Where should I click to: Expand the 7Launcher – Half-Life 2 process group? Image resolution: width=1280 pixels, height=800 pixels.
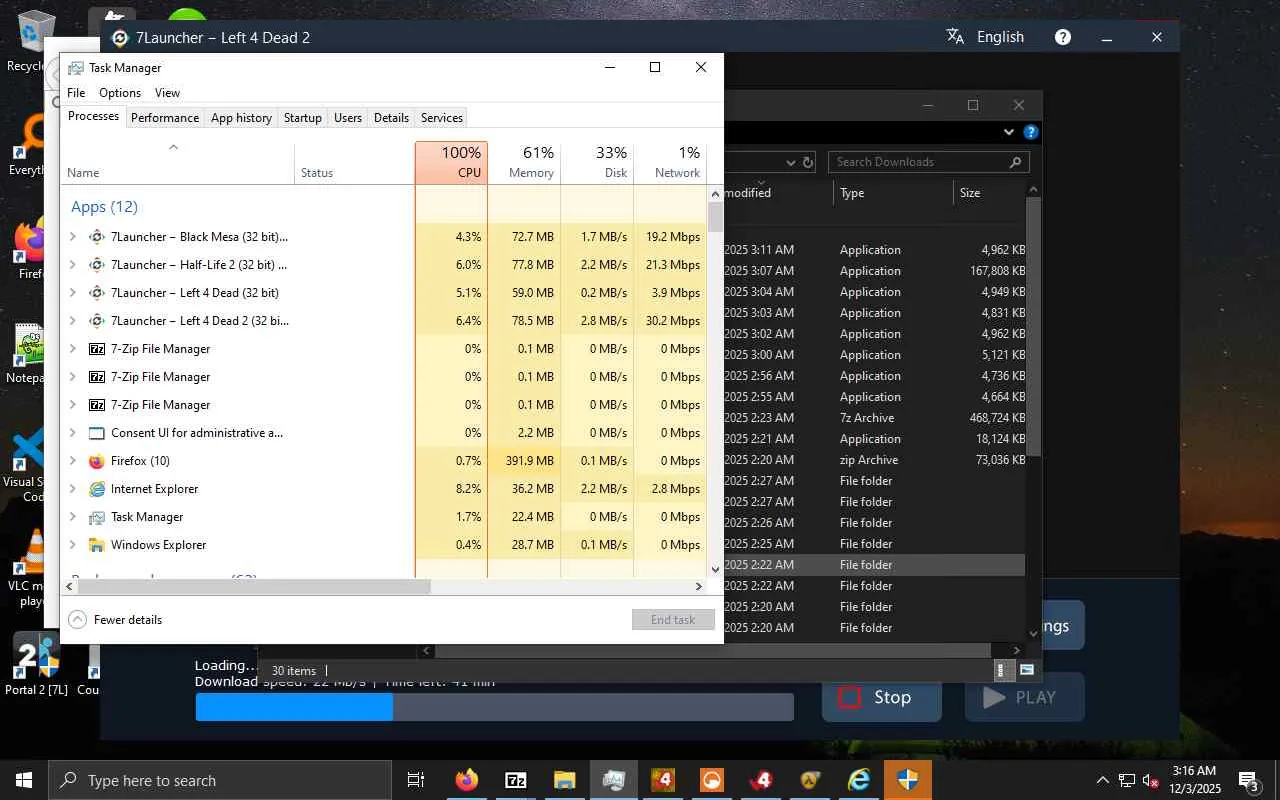(x=73, y=265)
